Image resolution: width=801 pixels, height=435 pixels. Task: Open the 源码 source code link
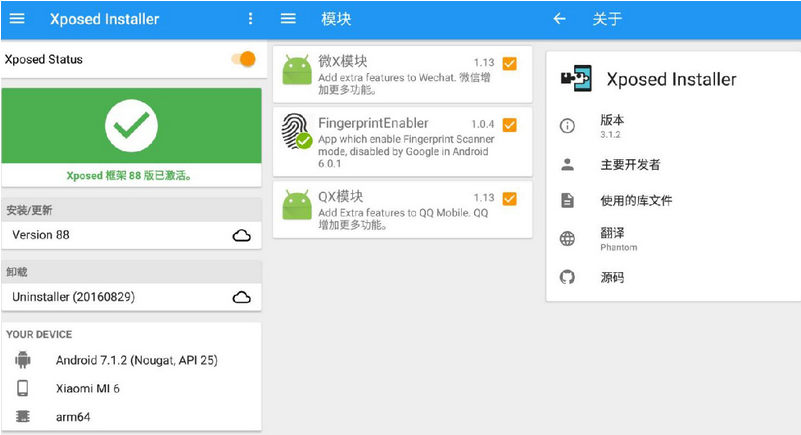click(673, 277)
